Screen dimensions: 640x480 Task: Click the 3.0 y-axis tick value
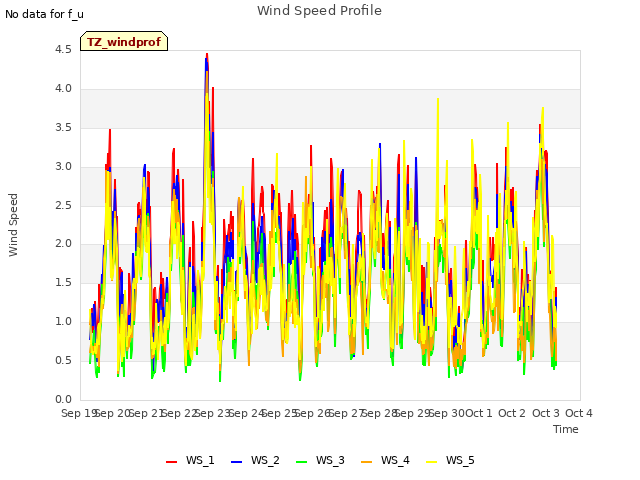coord(63,167)
